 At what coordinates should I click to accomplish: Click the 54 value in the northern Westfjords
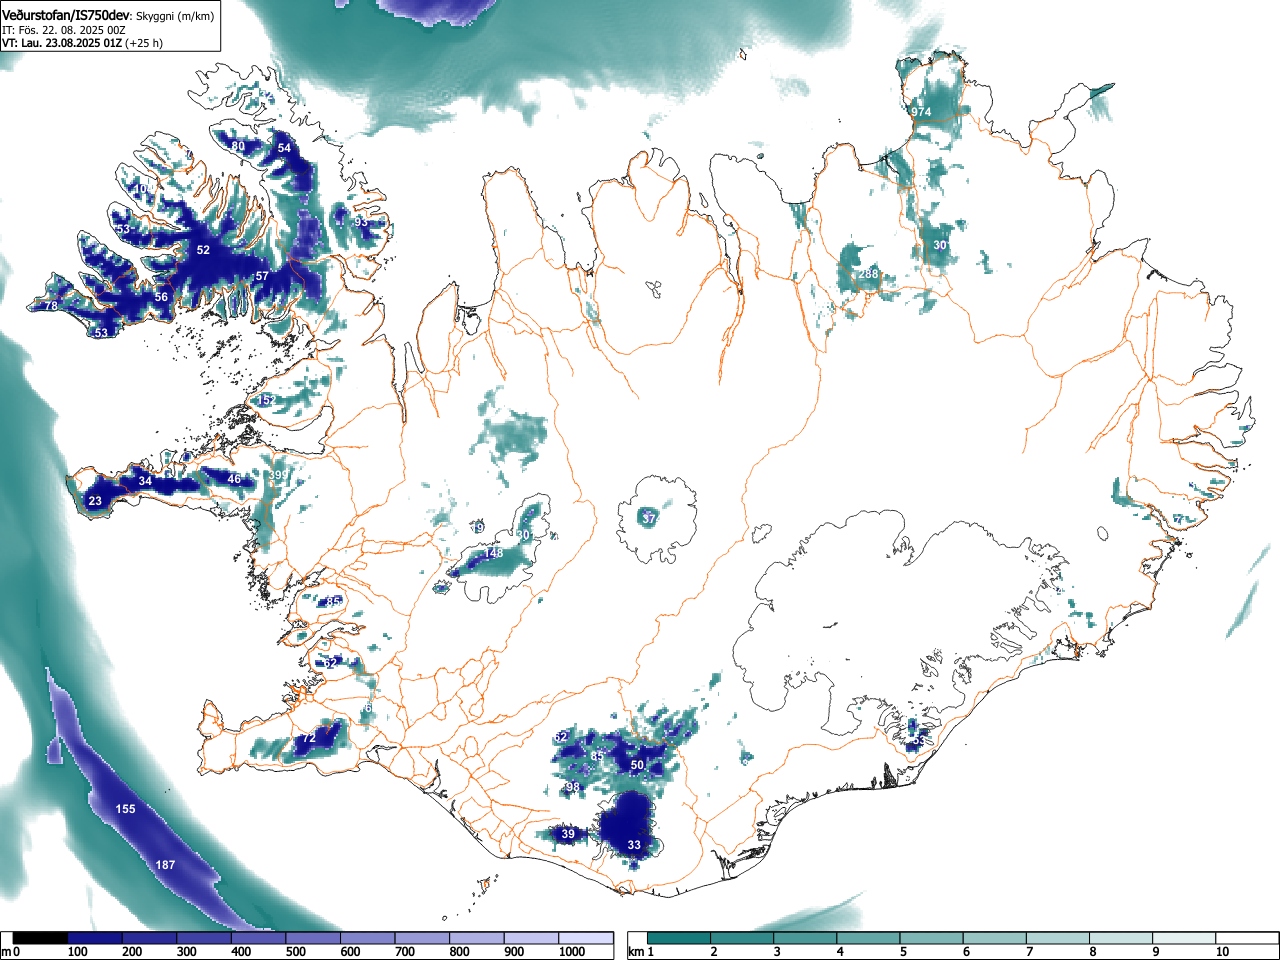coord(284,148)
